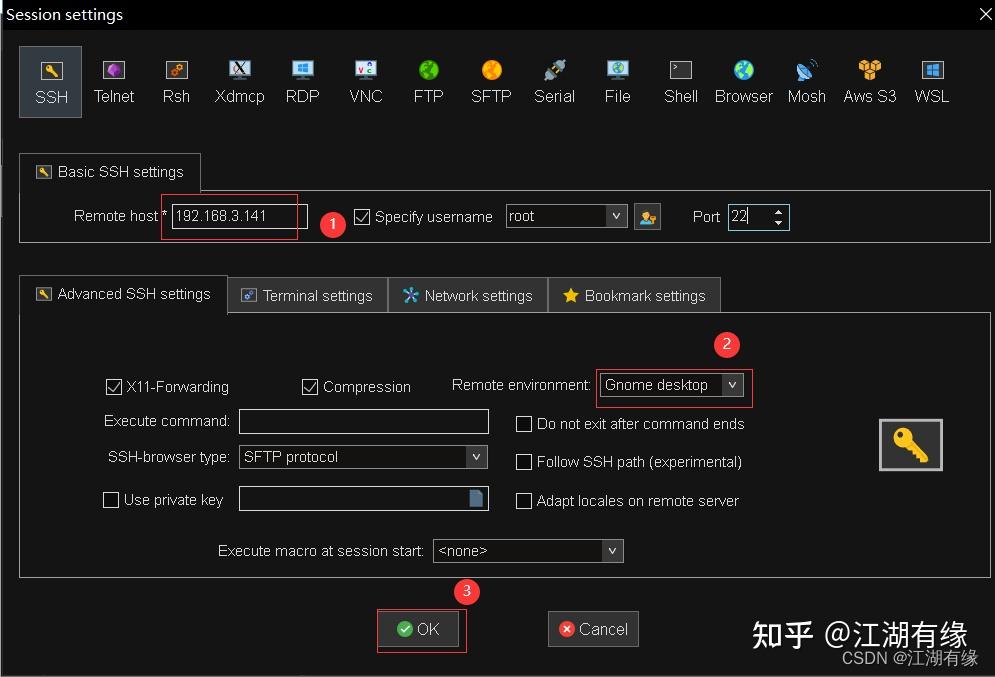Choose the Shell session type

pos(680,82)
